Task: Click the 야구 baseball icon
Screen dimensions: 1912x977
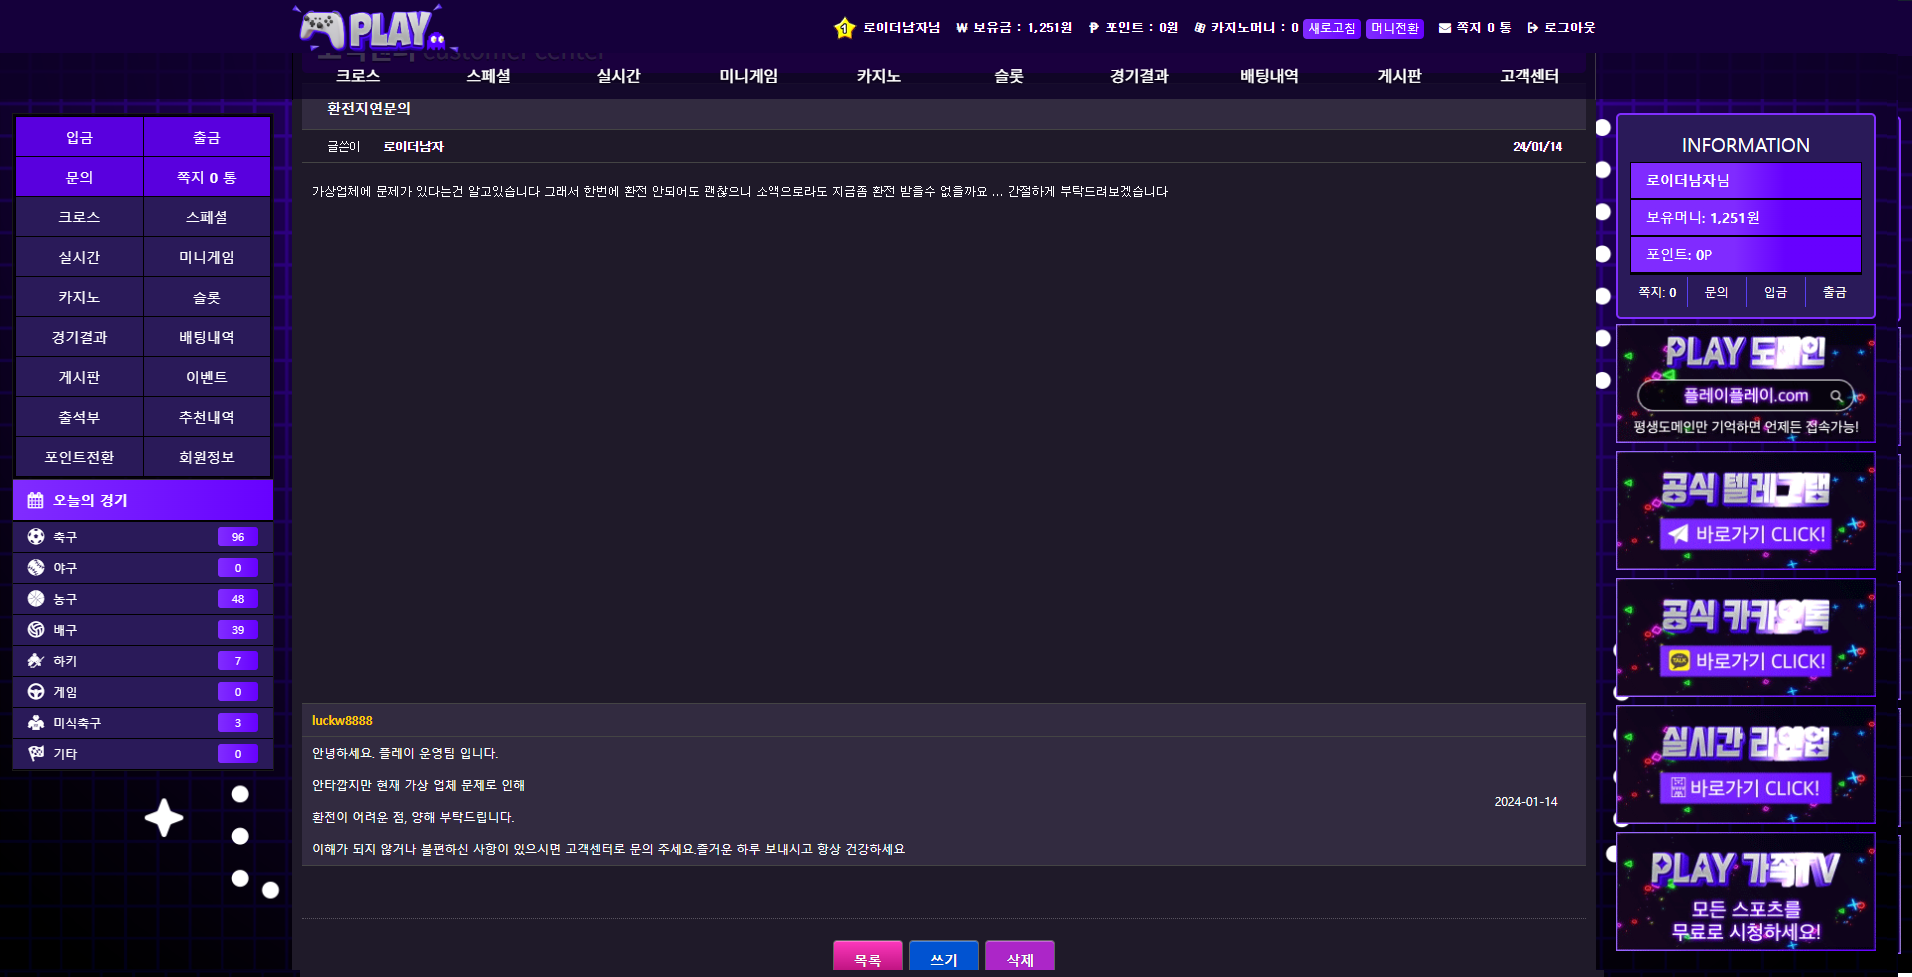Action: tap(36, 567)
